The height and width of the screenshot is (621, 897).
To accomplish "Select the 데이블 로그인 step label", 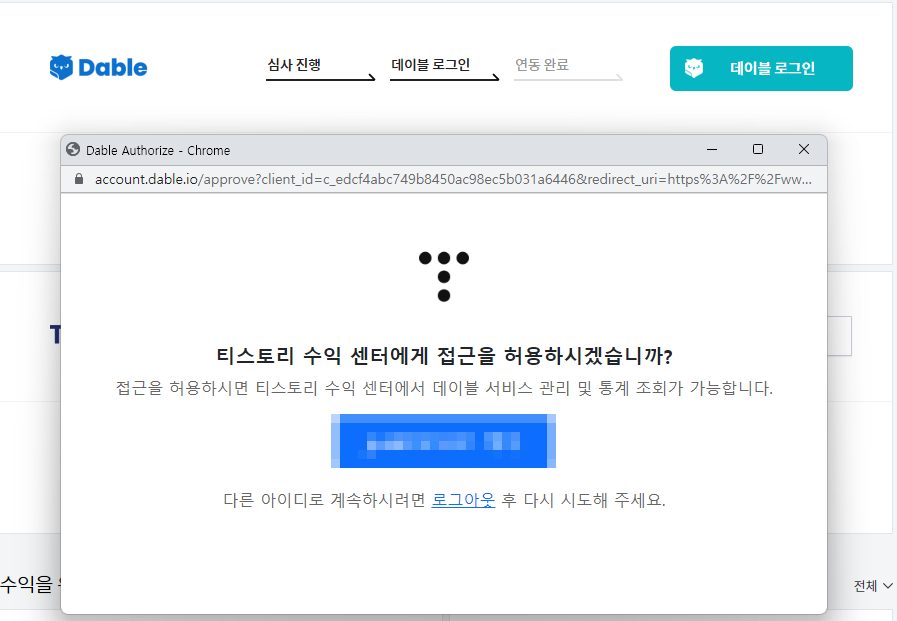I will click(431, 65).
